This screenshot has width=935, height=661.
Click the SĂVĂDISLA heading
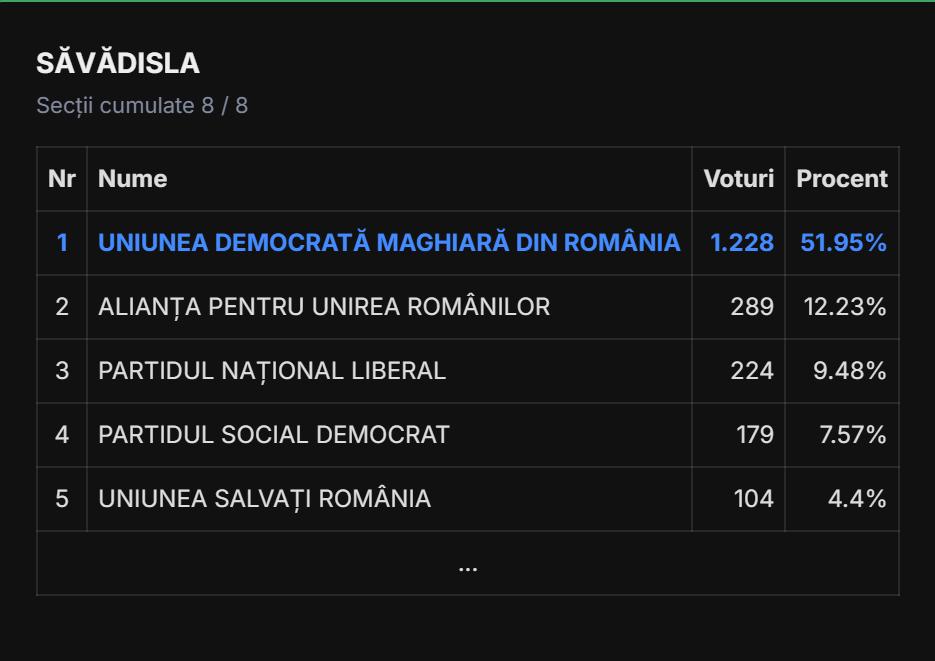pyautogui.click(x=118, y=63)
